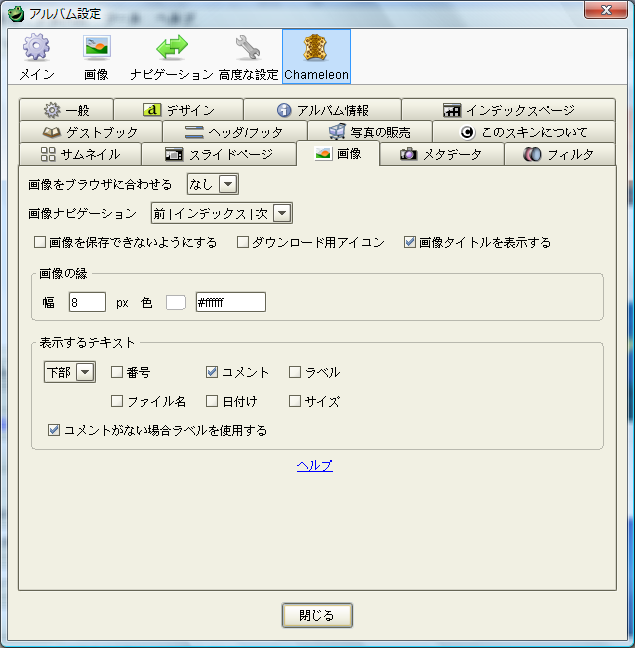Uncheck the コメント checkbox
635x648 pixels.
(x=212, y=372)
